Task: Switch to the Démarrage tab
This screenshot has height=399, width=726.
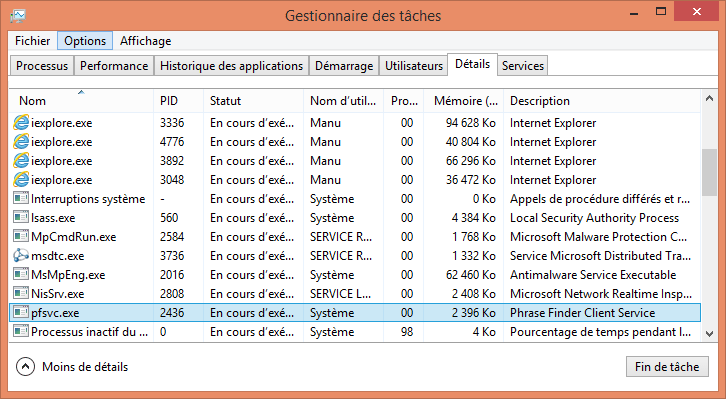Action: (344, 66)
